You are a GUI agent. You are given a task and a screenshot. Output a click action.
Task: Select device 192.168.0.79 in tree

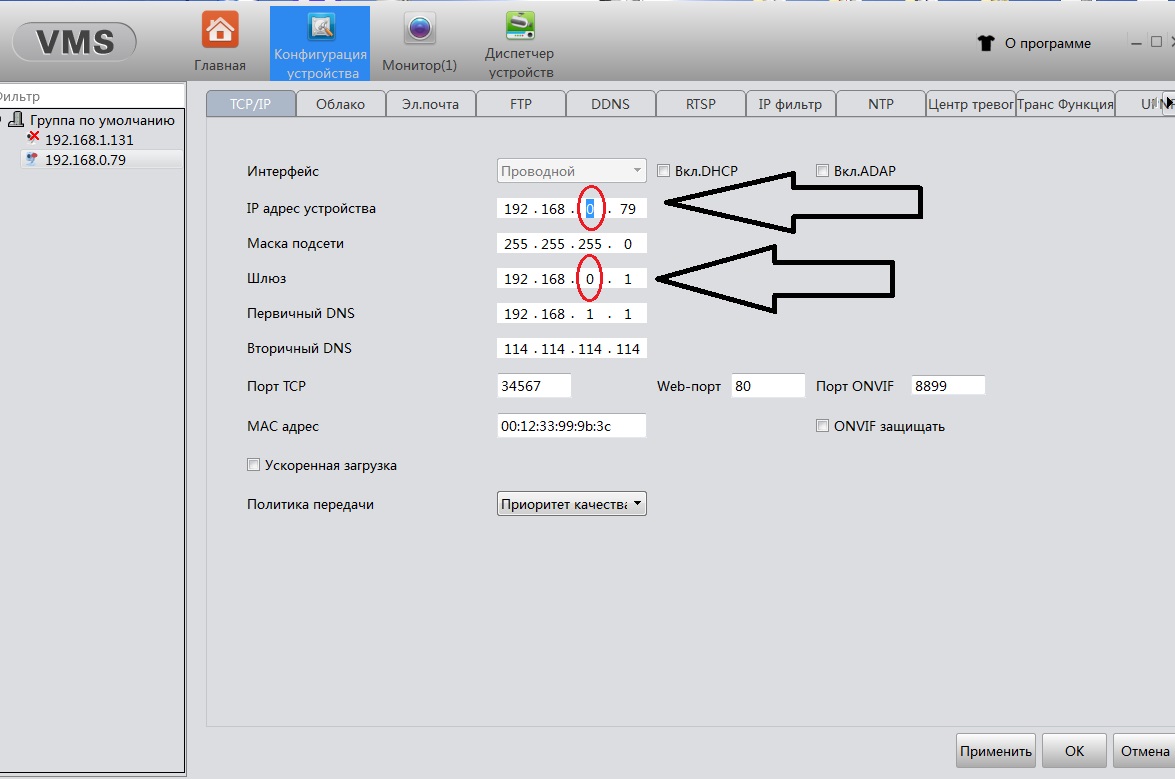point(85,160)
